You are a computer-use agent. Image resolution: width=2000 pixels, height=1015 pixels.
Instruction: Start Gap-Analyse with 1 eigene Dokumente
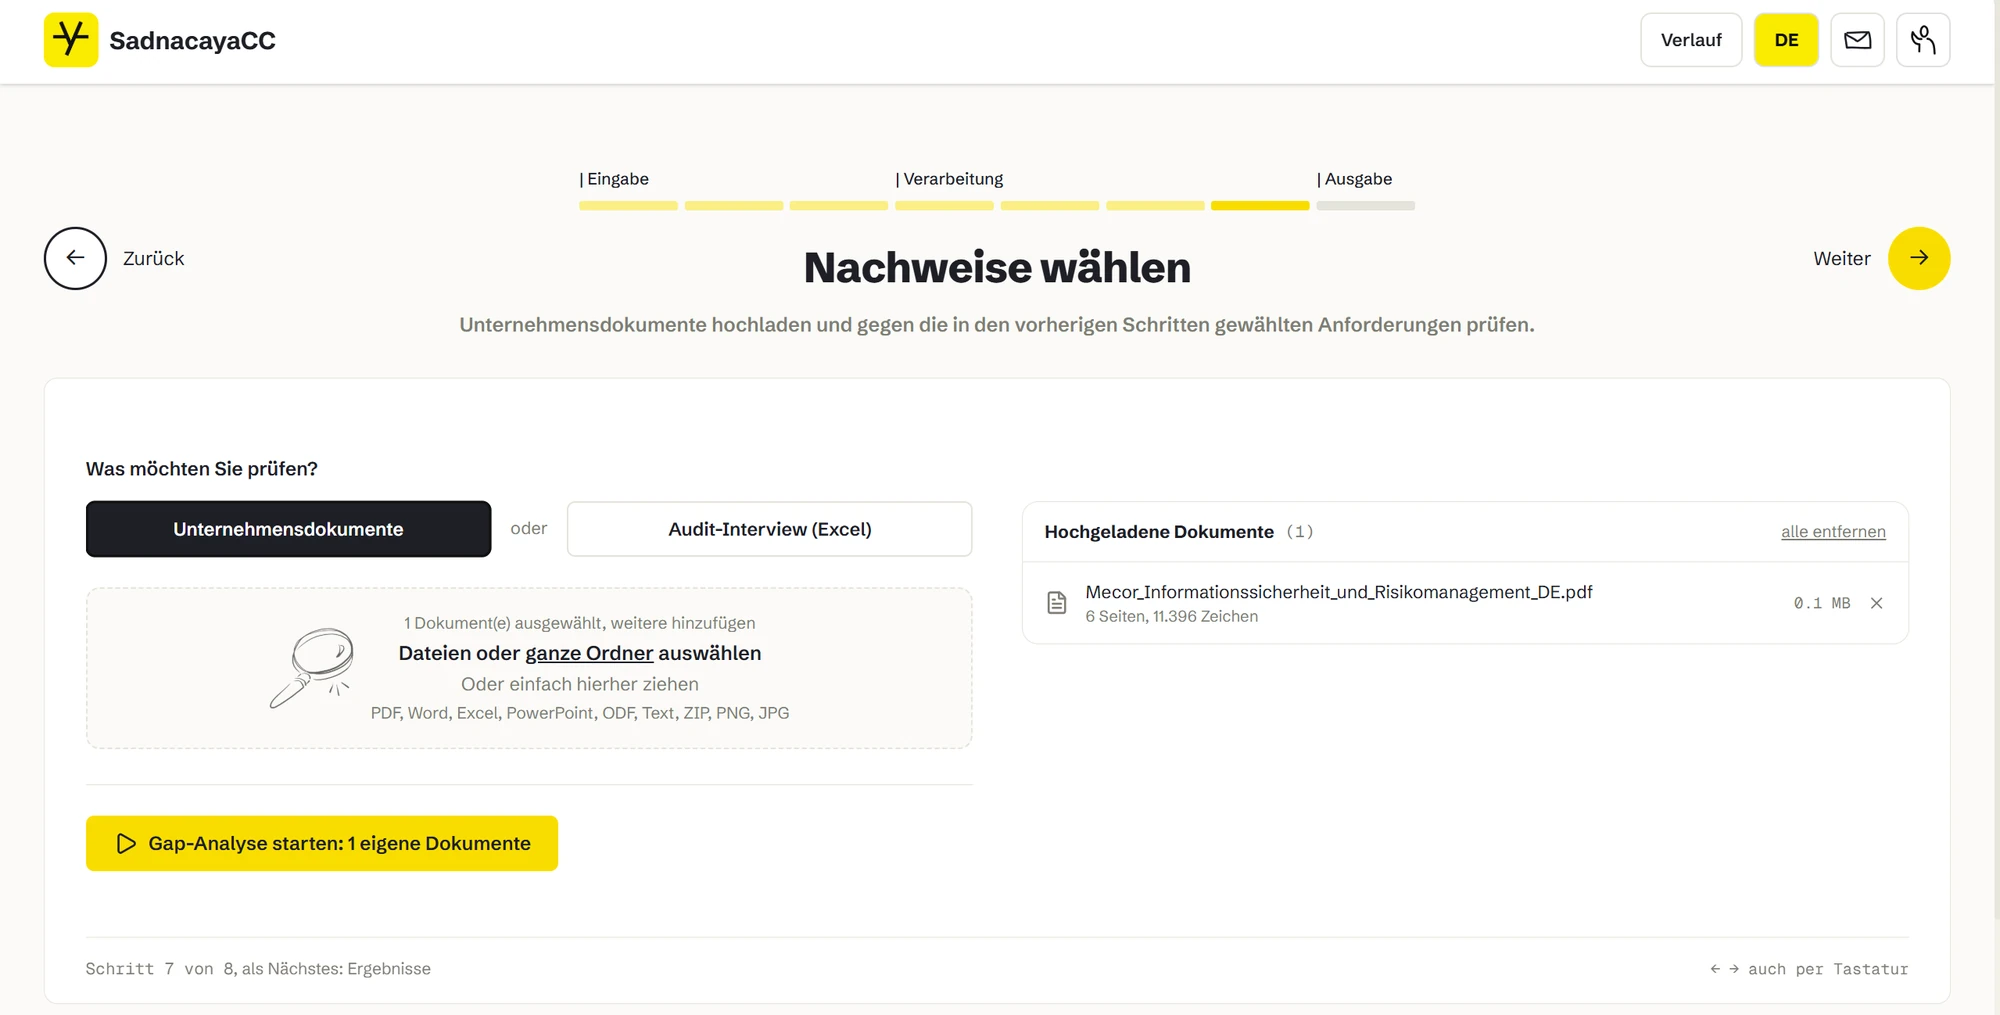point(322,843)
